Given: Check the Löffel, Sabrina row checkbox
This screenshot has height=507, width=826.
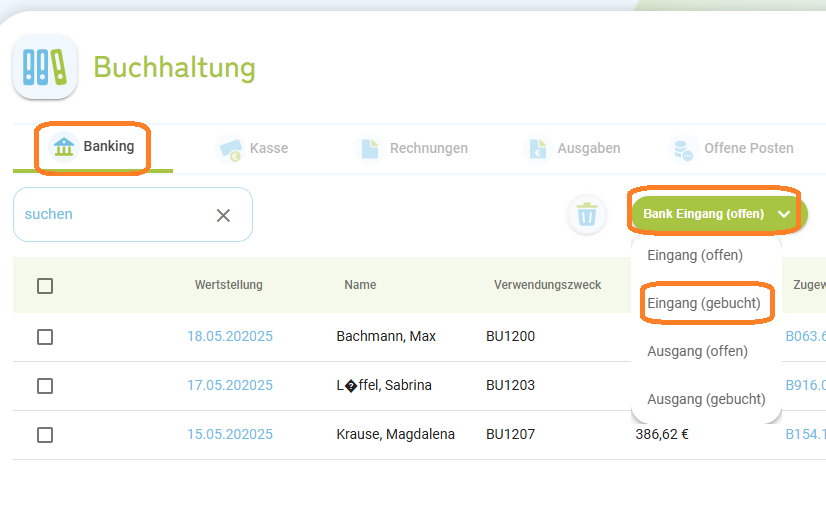Looking at the screenshot, I should click(45, 386).
